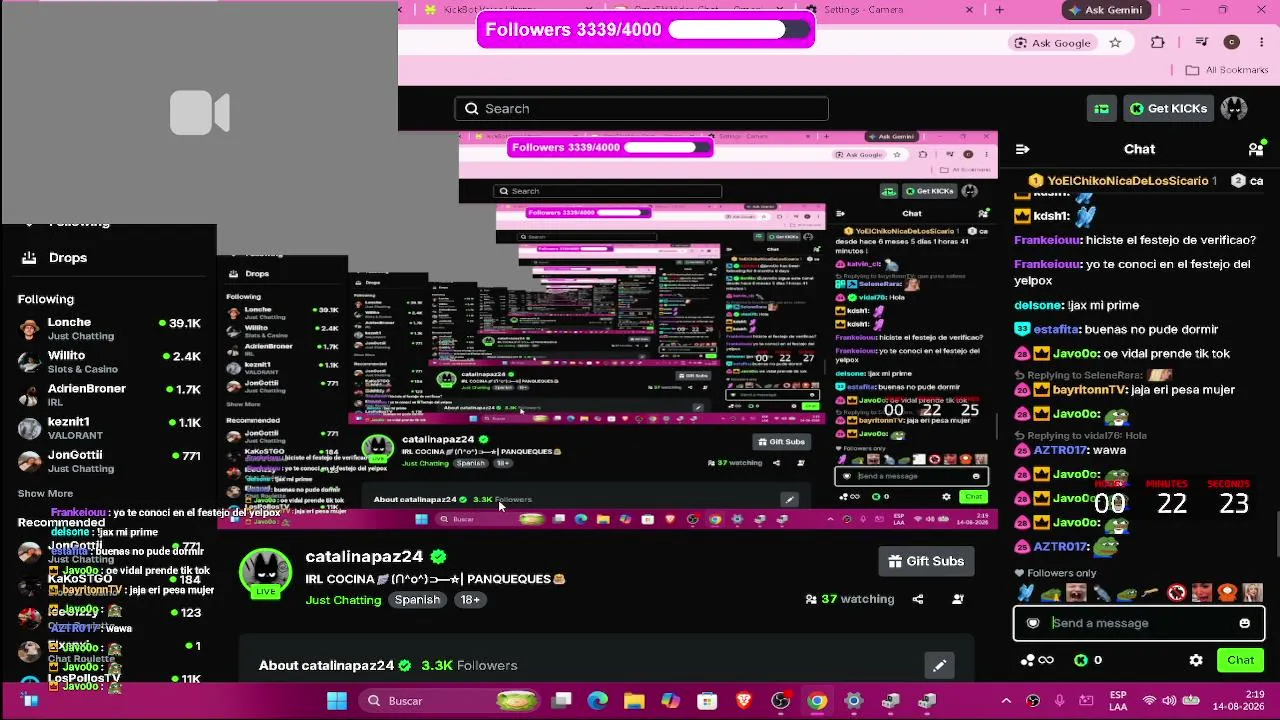Edit the About catalinapaz24 section
The height and width of the screenshot is (720, 1280).
(x=940, y=666)
